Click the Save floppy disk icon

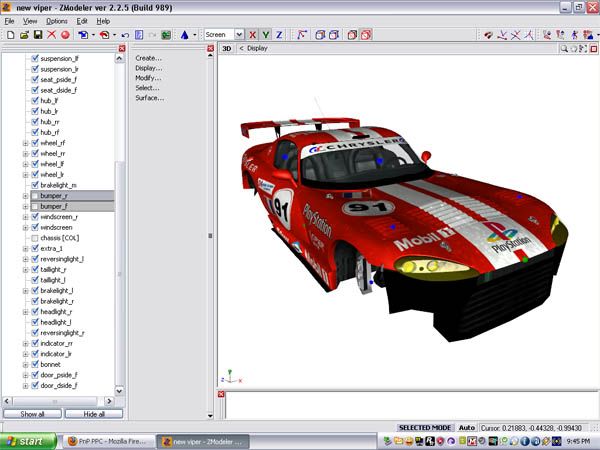coord(37,35)
